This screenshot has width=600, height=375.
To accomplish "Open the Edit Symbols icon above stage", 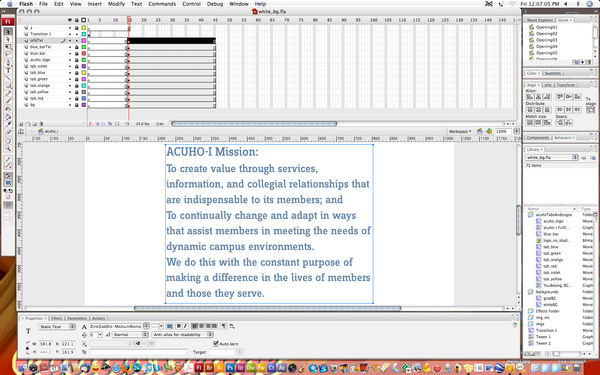I will point(489,131).
